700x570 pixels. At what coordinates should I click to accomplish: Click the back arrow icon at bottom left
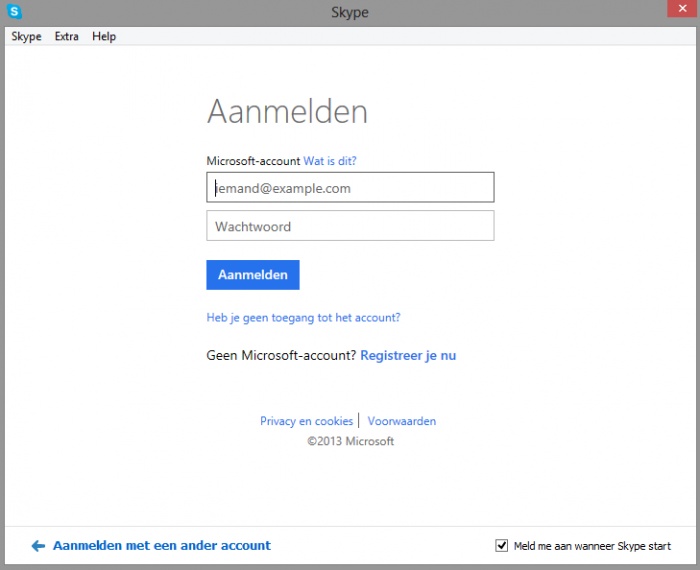point(38,546)
